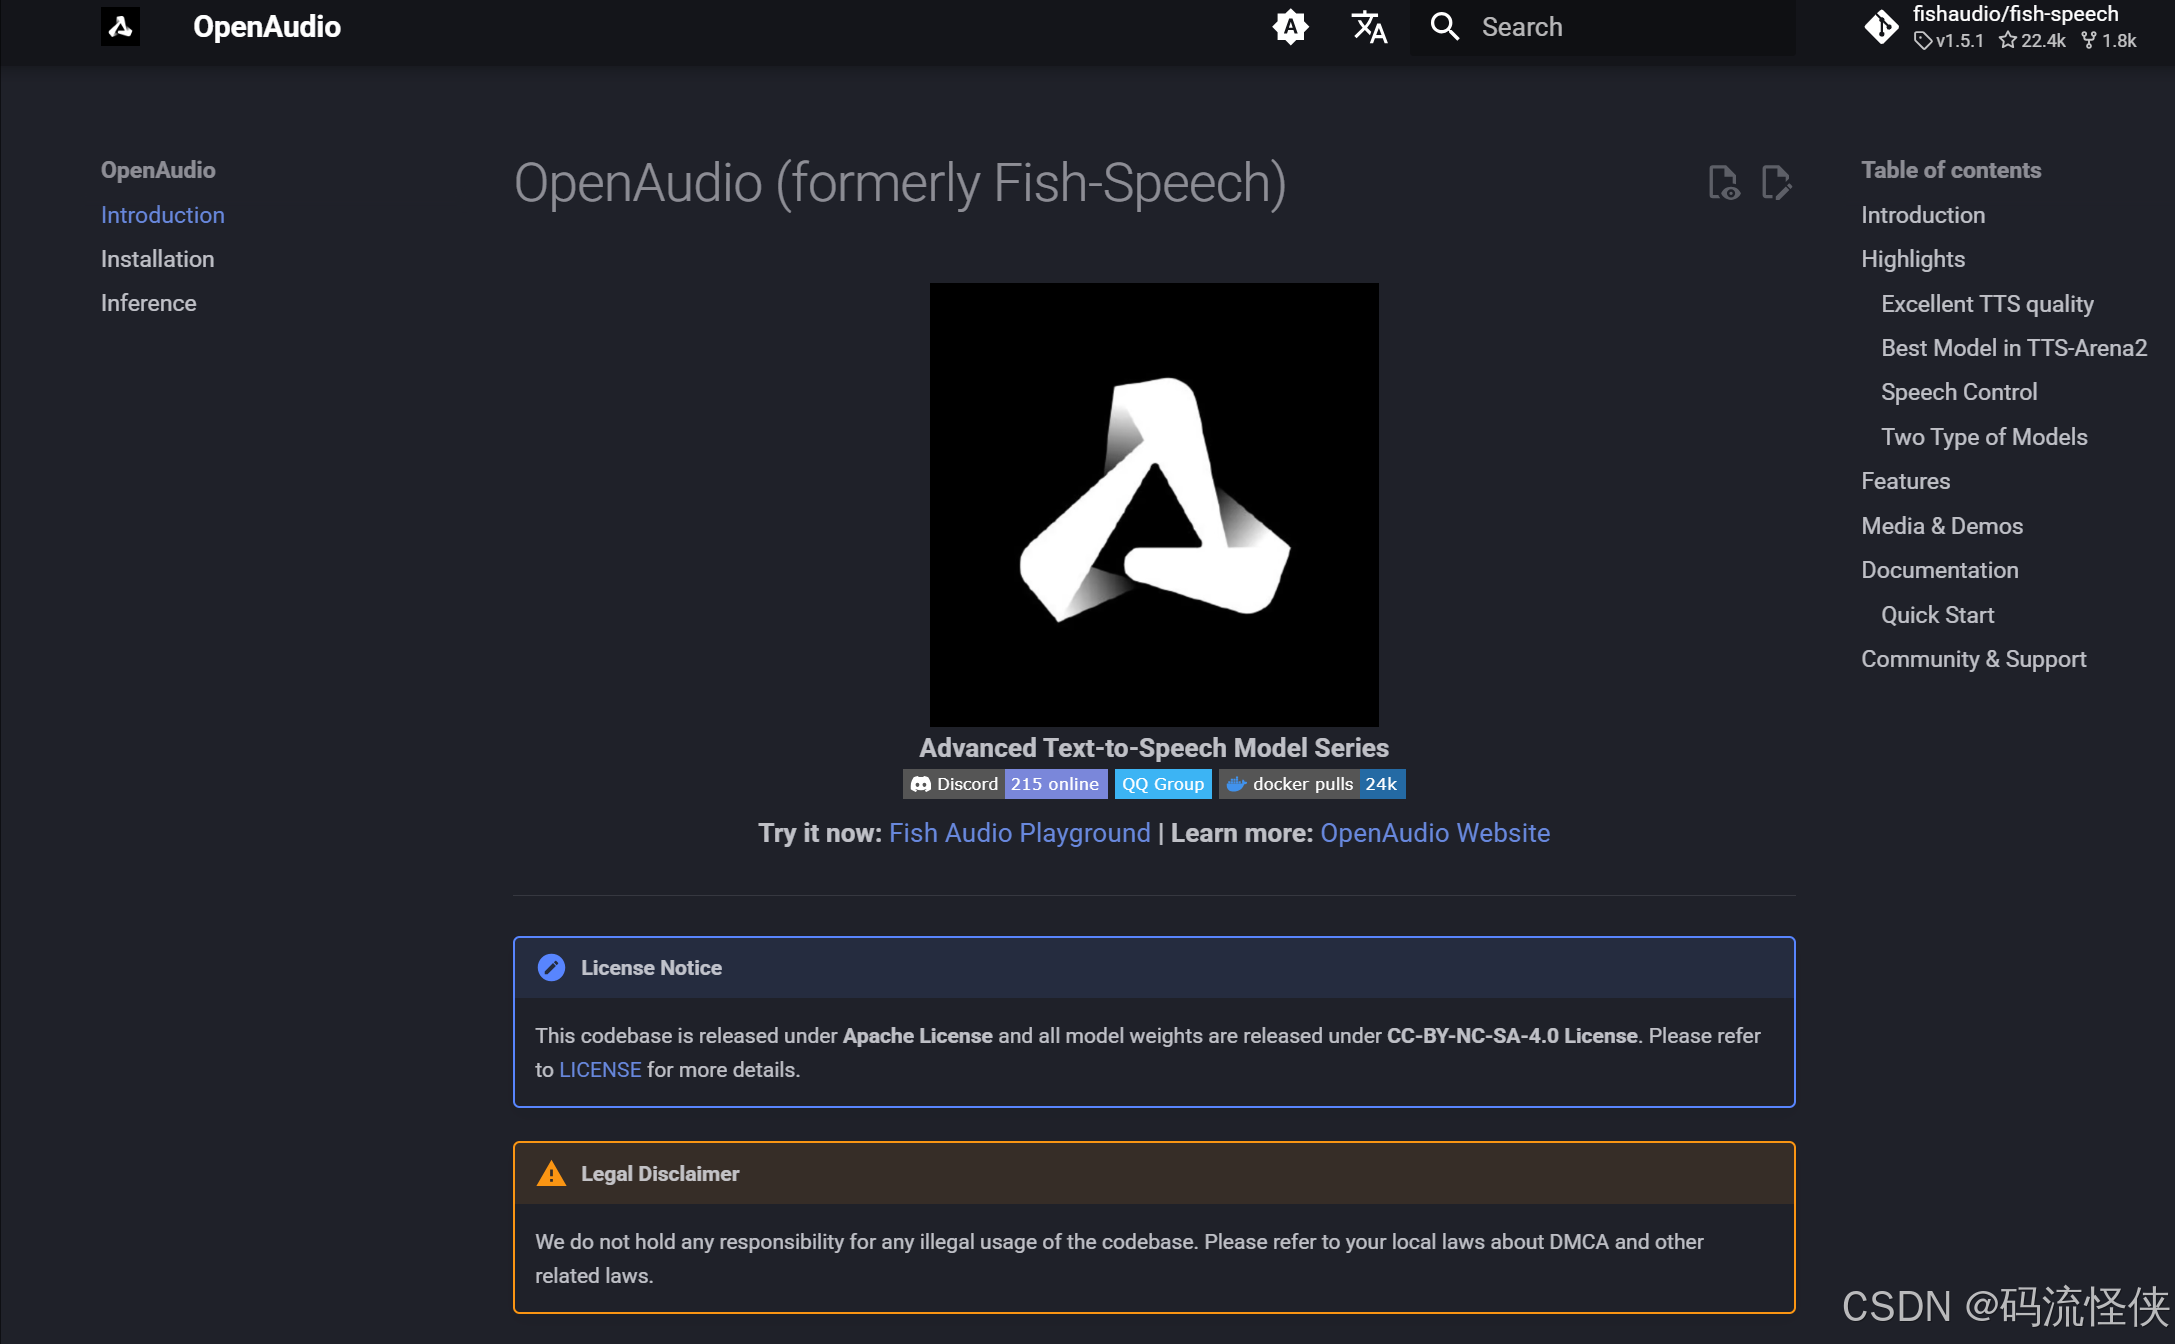Jump to Community & Support section
The height and width of the screenshot is (1344, 2175).
(1973, 659)
